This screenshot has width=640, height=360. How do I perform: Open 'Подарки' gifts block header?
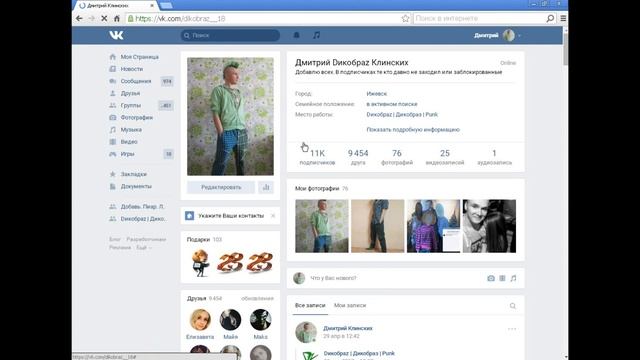198,240
